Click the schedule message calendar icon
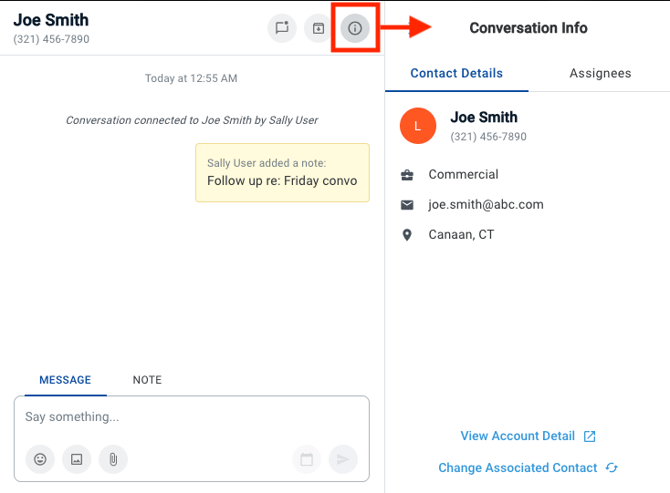The width and height of the screenshot is (670, 493). click(x=307, y=459)
